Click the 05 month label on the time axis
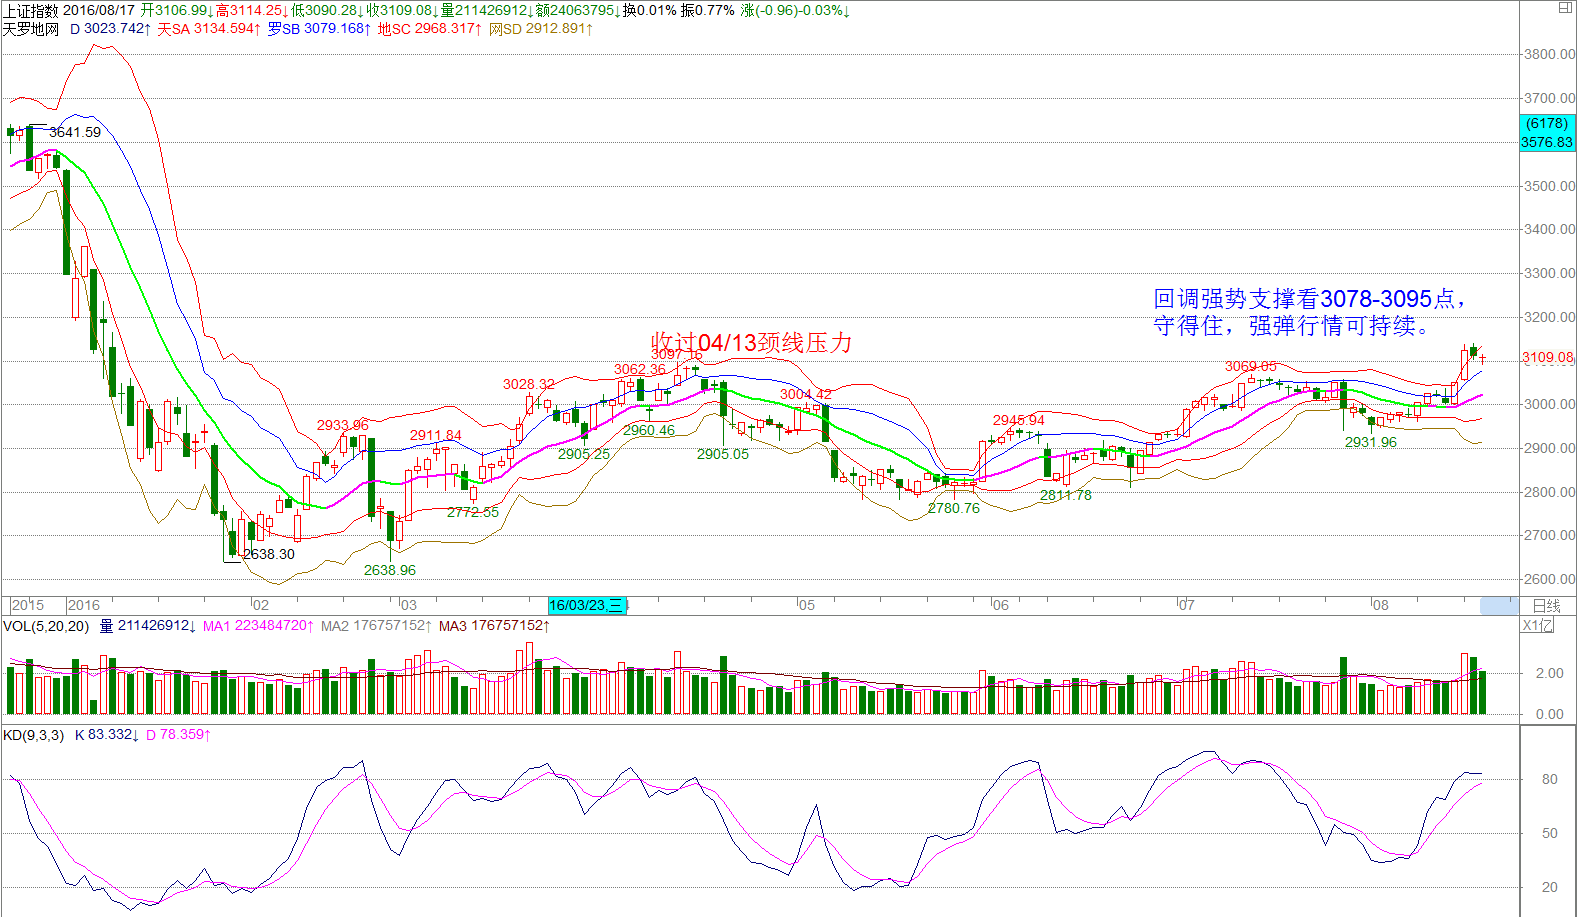This screenshot has width=1577, height=917. click(806, 605)
